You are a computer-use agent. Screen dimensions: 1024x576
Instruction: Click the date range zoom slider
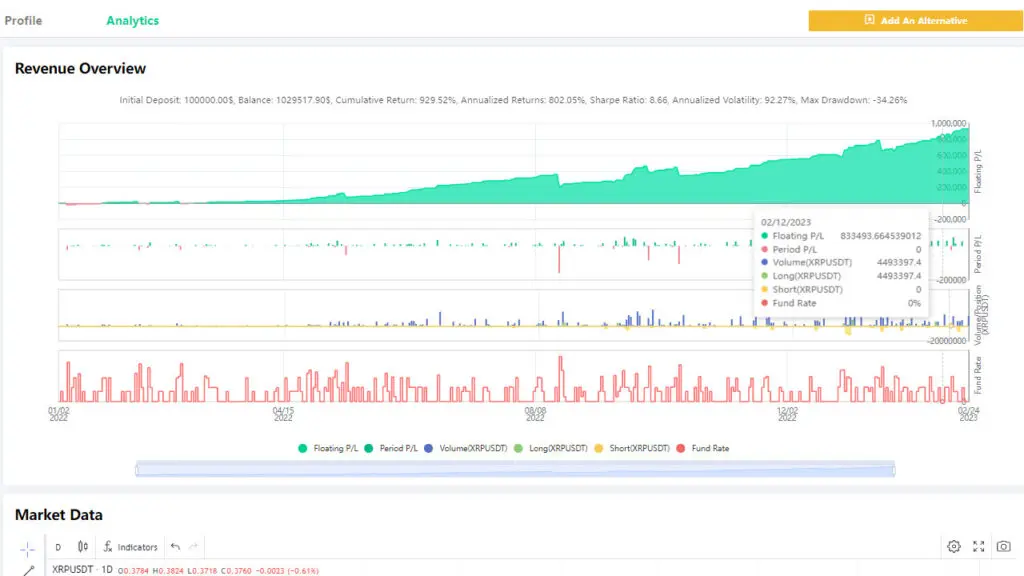514,469
